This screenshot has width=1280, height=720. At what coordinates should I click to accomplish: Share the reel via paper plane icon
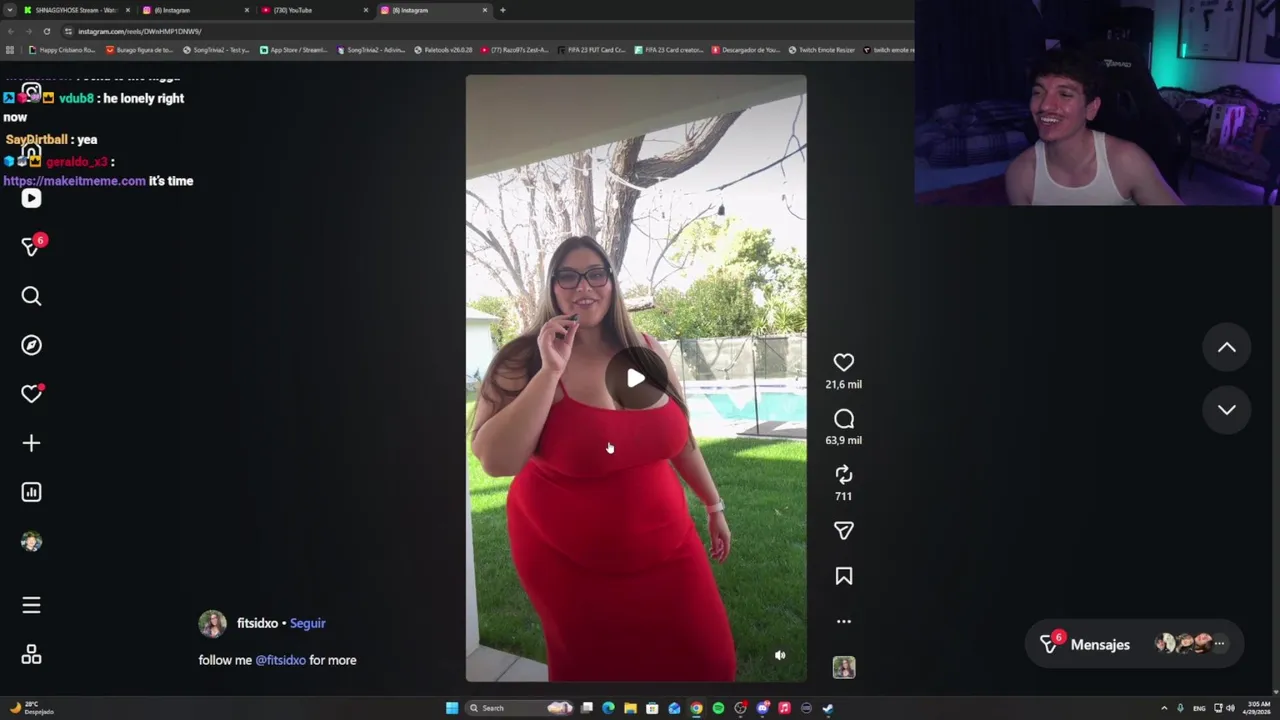(x=844, y=531)
